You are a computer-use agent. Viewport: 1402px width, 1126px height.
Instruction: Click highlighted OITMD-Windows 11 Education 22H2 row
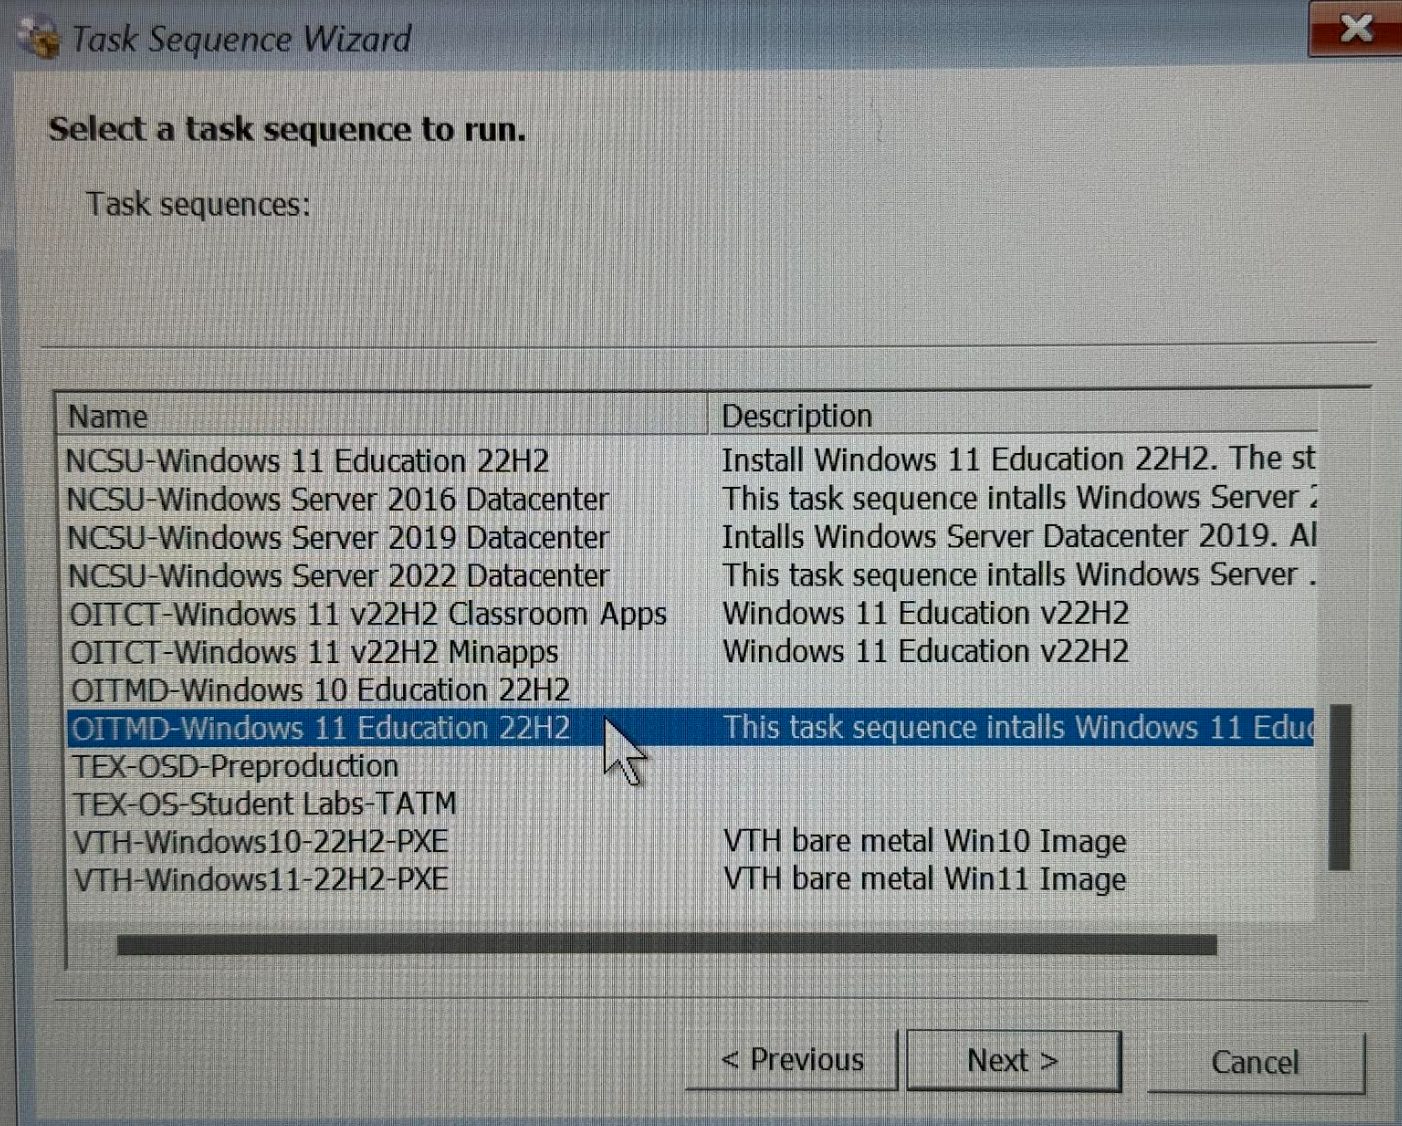point(320,728)
